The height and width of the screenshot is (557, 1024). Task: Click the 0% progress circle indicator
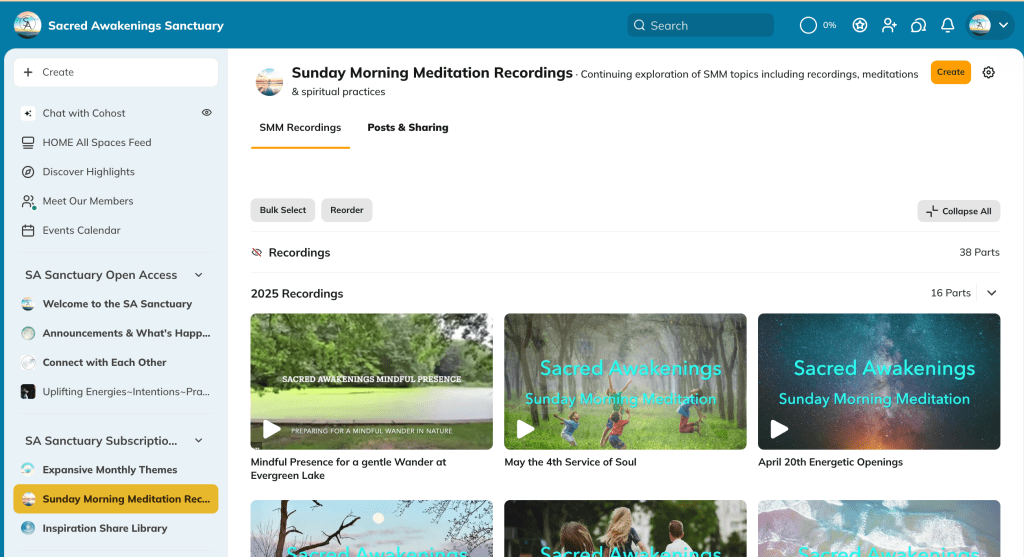808,25
